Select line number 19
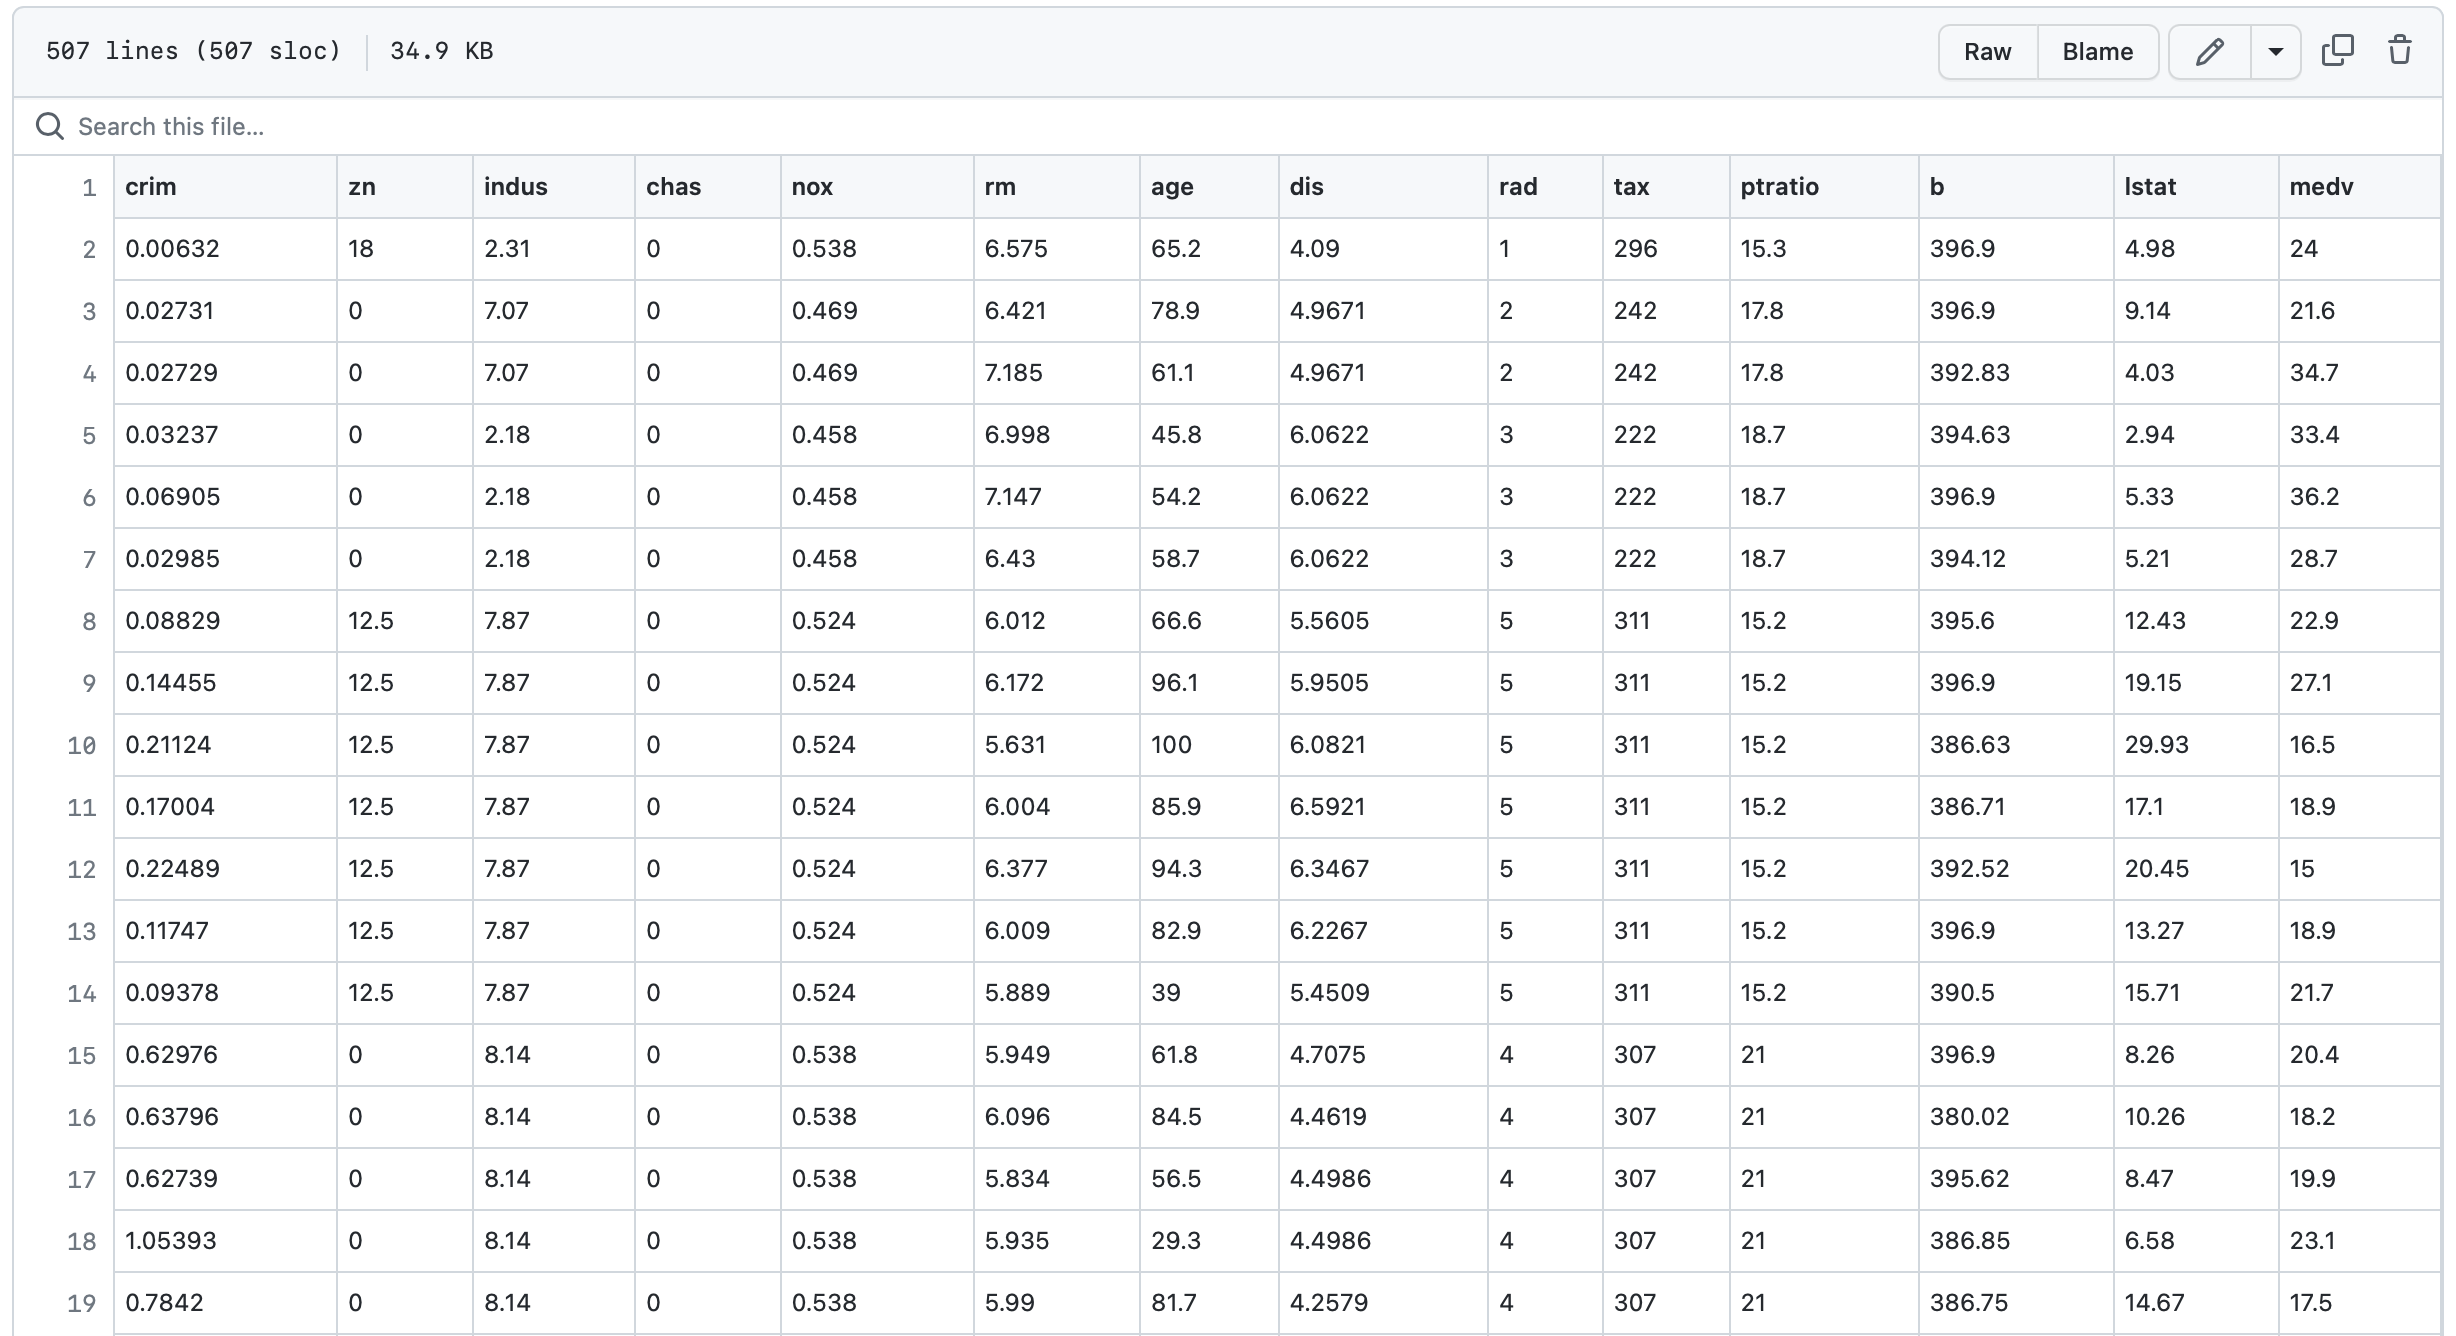Image resolution: width=2456 pixels, height=1336 pixels. (82, 1304)
